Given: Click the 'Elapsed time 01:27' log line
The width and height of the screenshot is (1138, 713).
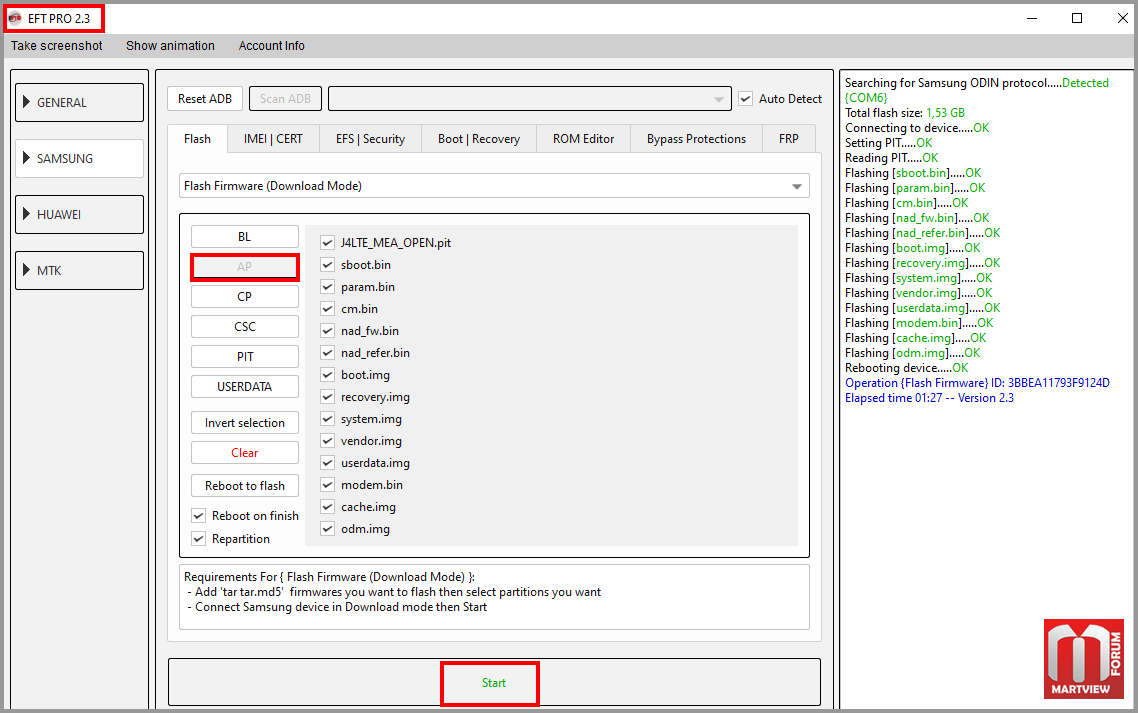Looking at the screenshot, I should (x=929, y=398).
